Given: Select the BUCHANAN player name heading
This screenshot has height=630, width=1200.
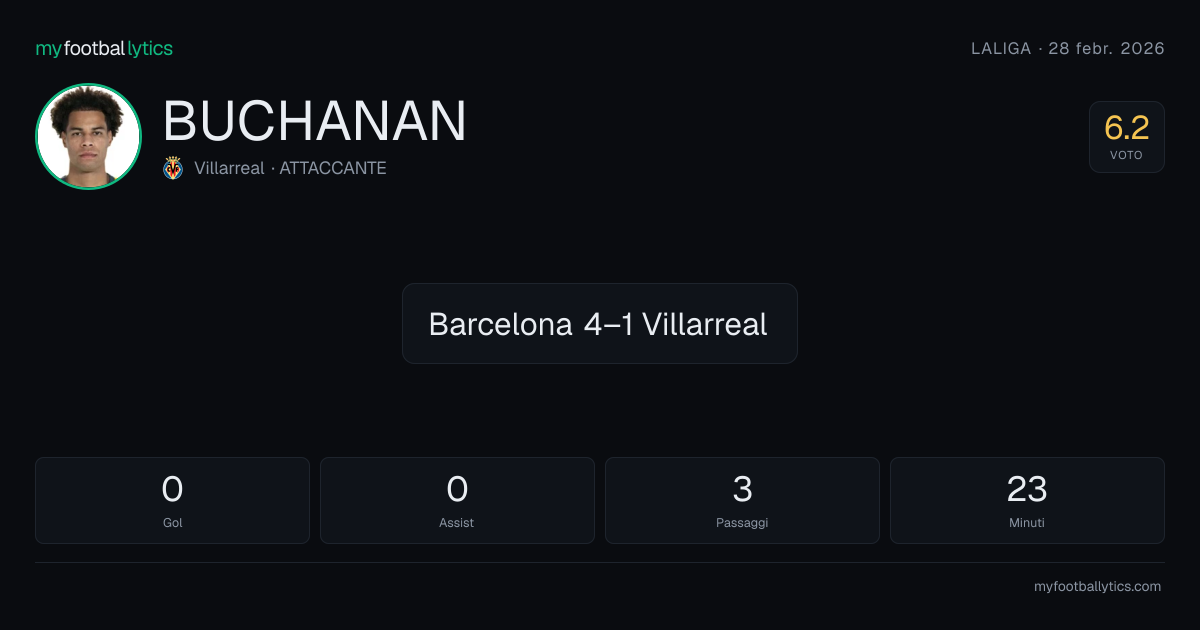Looking at the screenshot, I should click(314, 121).
